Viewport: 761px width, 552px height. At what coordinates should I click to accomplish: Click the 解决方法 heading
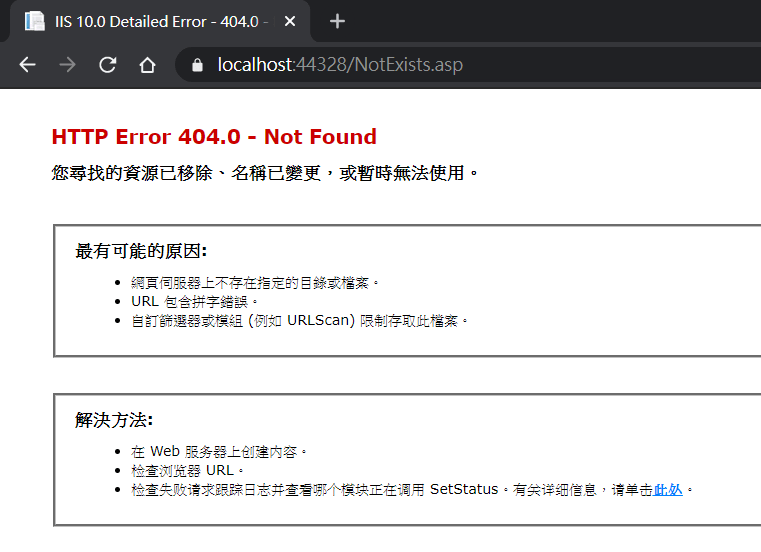(114, 420)
